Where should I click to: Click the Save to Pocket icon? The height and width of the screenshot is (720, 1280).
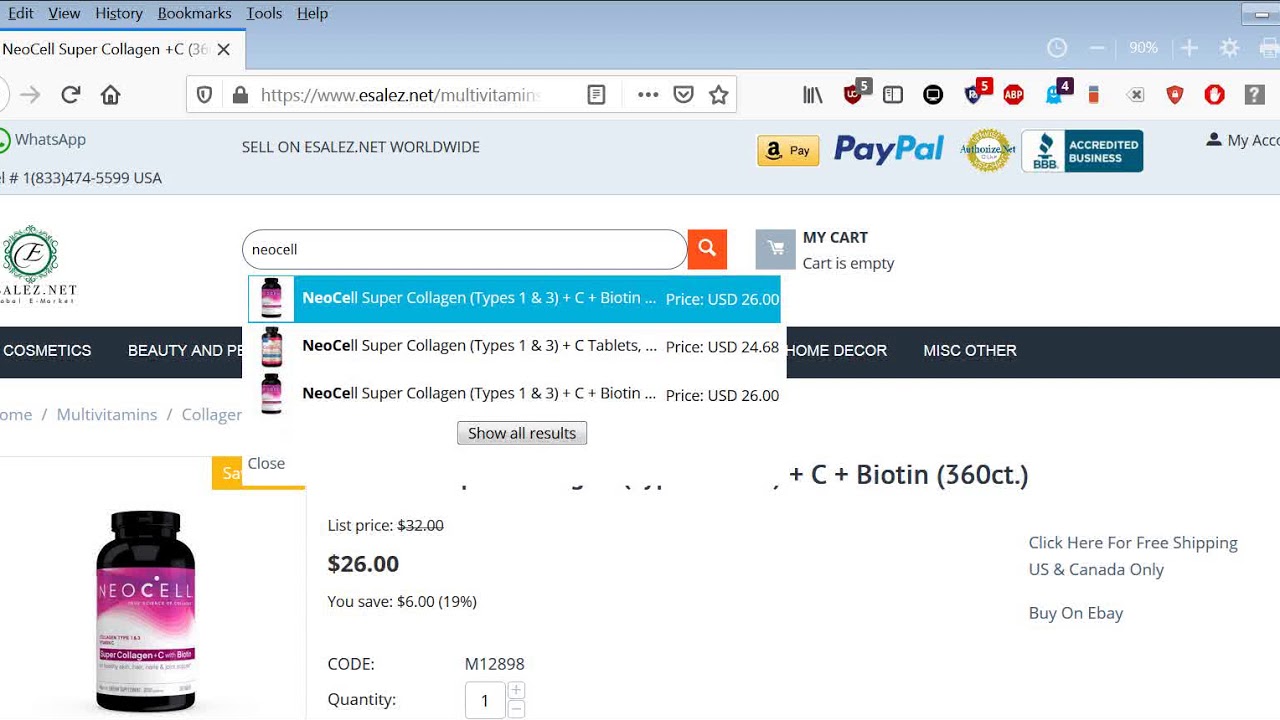tap(683, 95)
